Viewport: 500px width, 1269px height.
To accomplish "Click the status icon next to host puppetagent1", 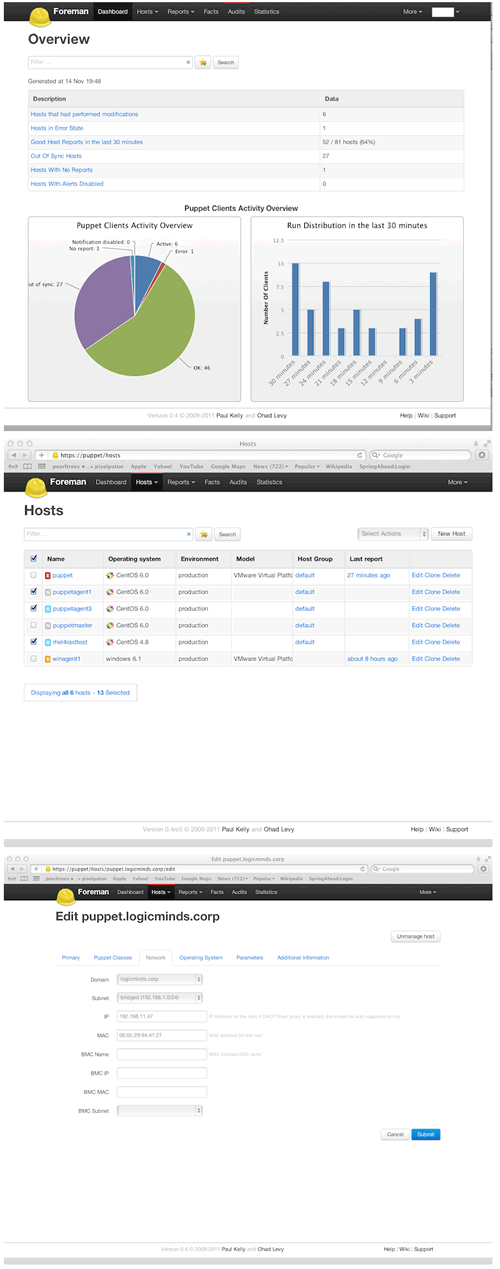I will pyautogui.click(x=48, y=592).
